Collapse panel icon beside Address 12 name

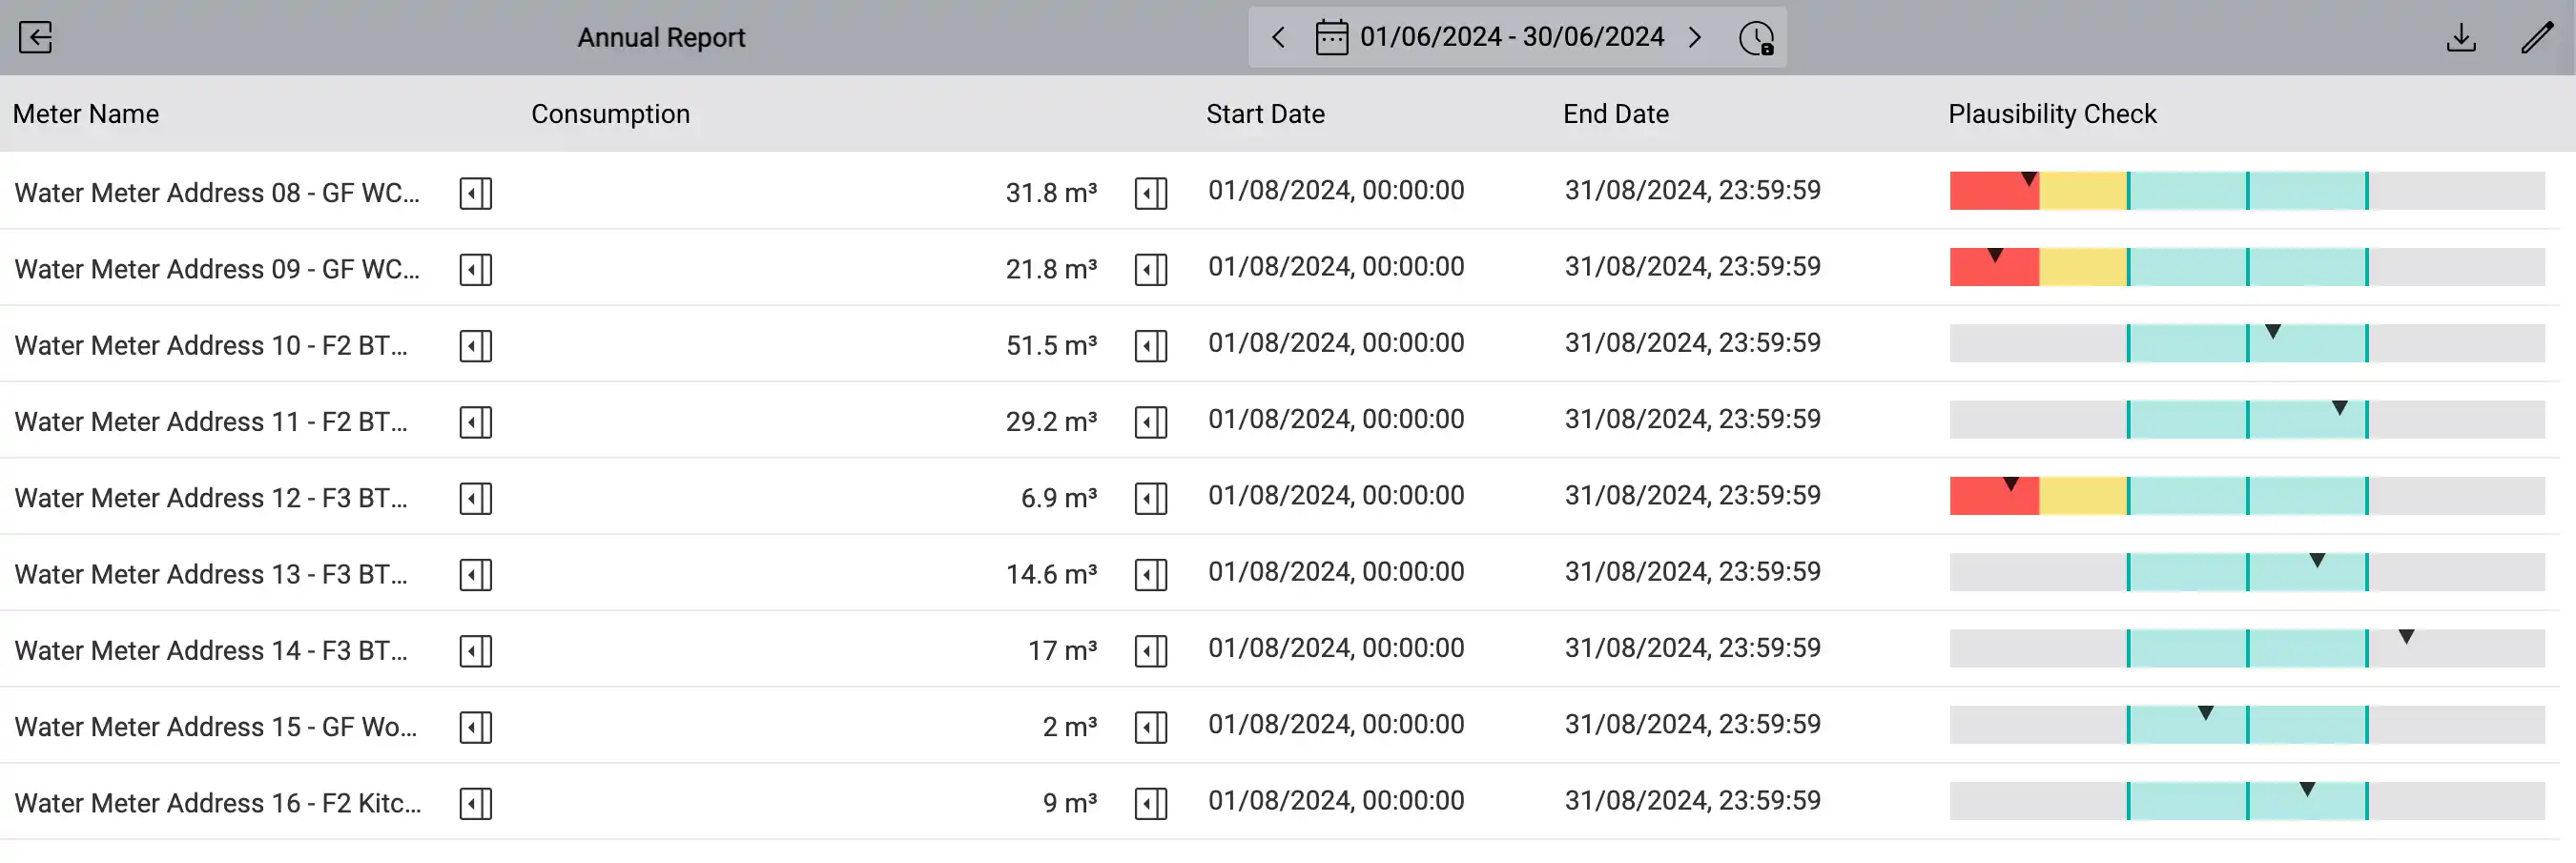[x=476, y=498]
